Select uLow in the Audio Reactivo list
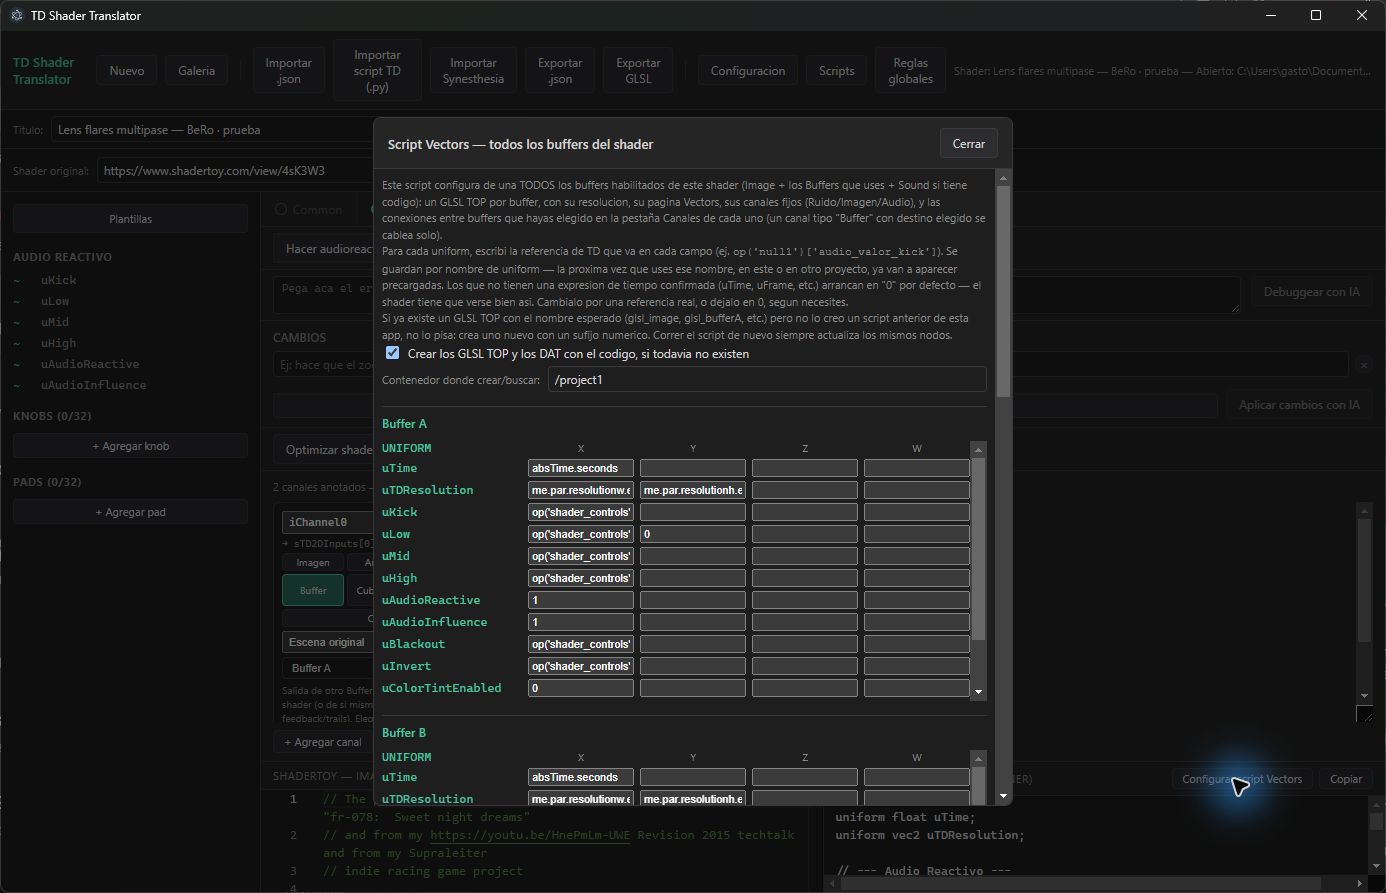 click(x=55, y=301)
